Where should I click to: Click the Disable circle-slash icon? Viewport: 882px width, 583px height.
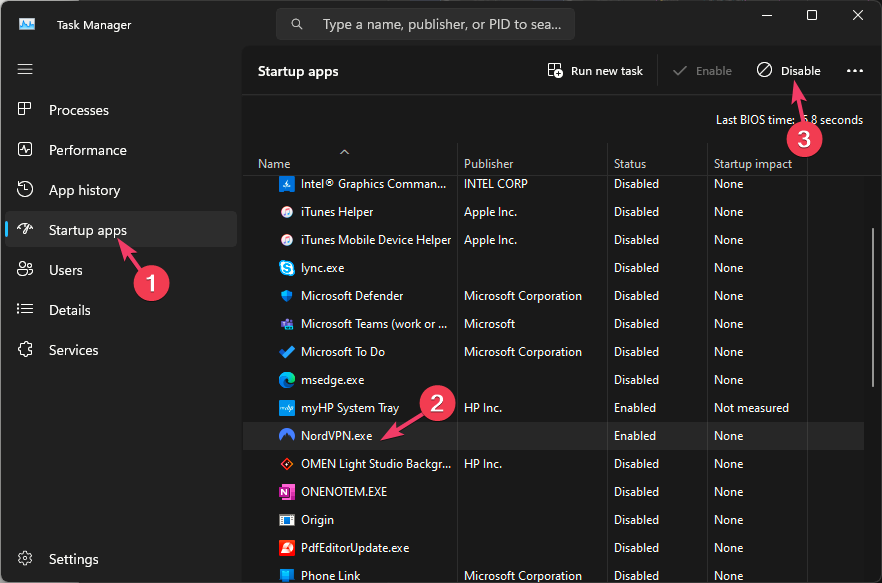tap(764, 70)
